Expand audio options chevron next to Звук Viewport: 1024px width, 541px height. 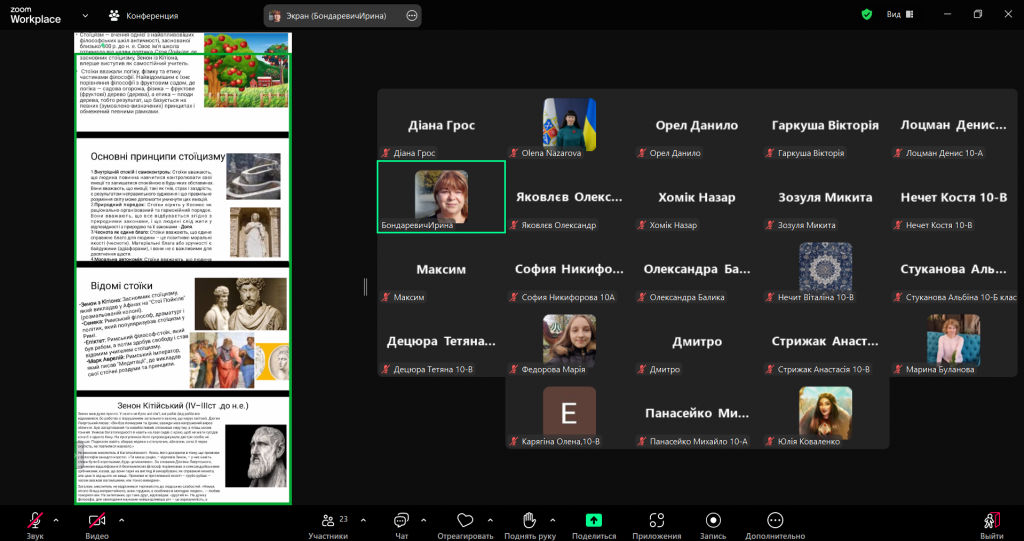click(56, 520)
